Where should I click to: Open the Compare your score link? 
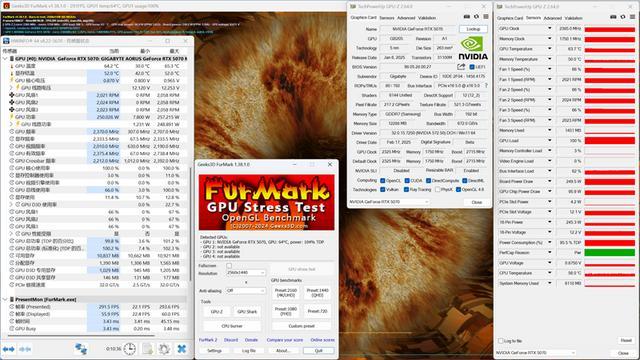coord(284,340)
